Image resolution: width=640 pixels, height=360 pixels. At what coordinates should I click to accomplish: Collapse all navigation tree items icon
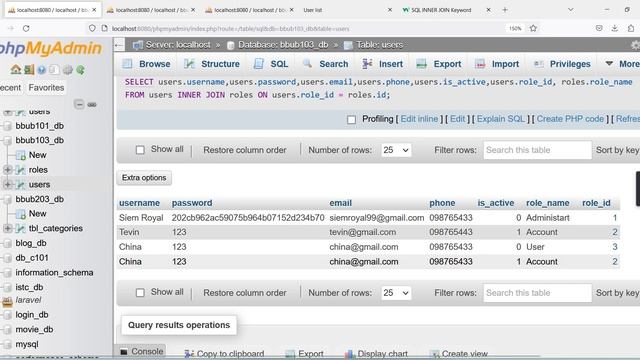(x=79, y=104)
